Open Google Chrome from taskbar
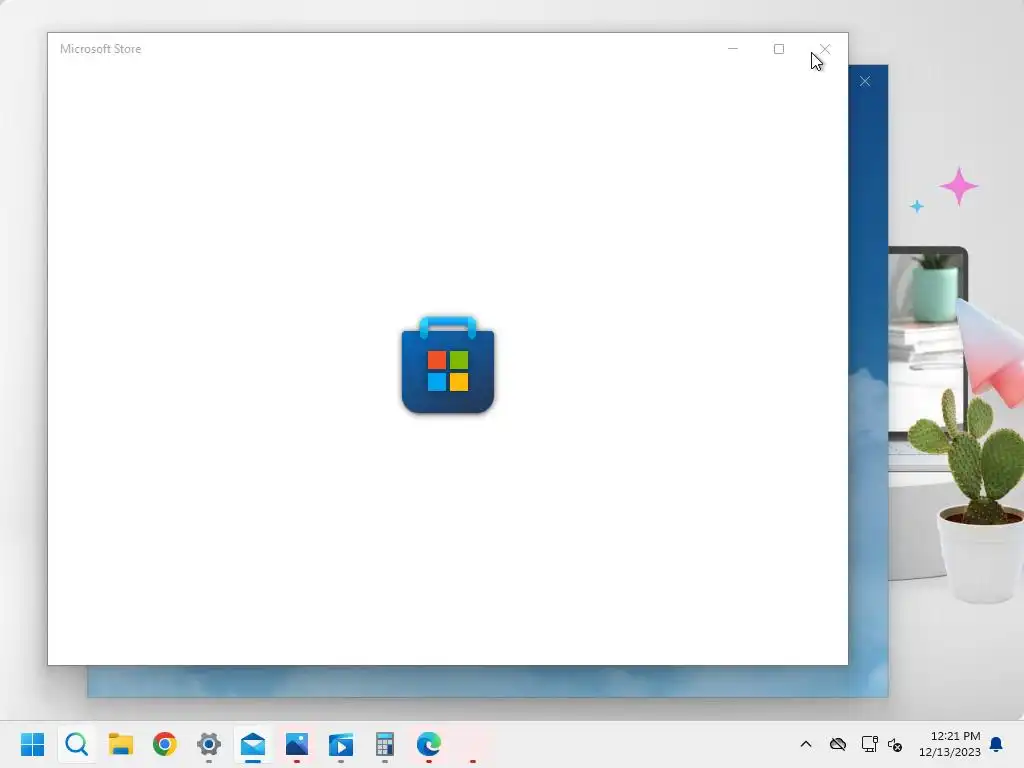Screen dimensions: 1024x768 [165, 744]
